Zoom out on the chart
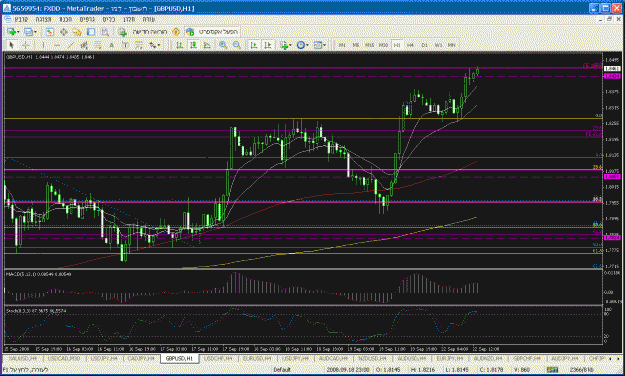This screenshot has width=625, height=376. [237, 45]
